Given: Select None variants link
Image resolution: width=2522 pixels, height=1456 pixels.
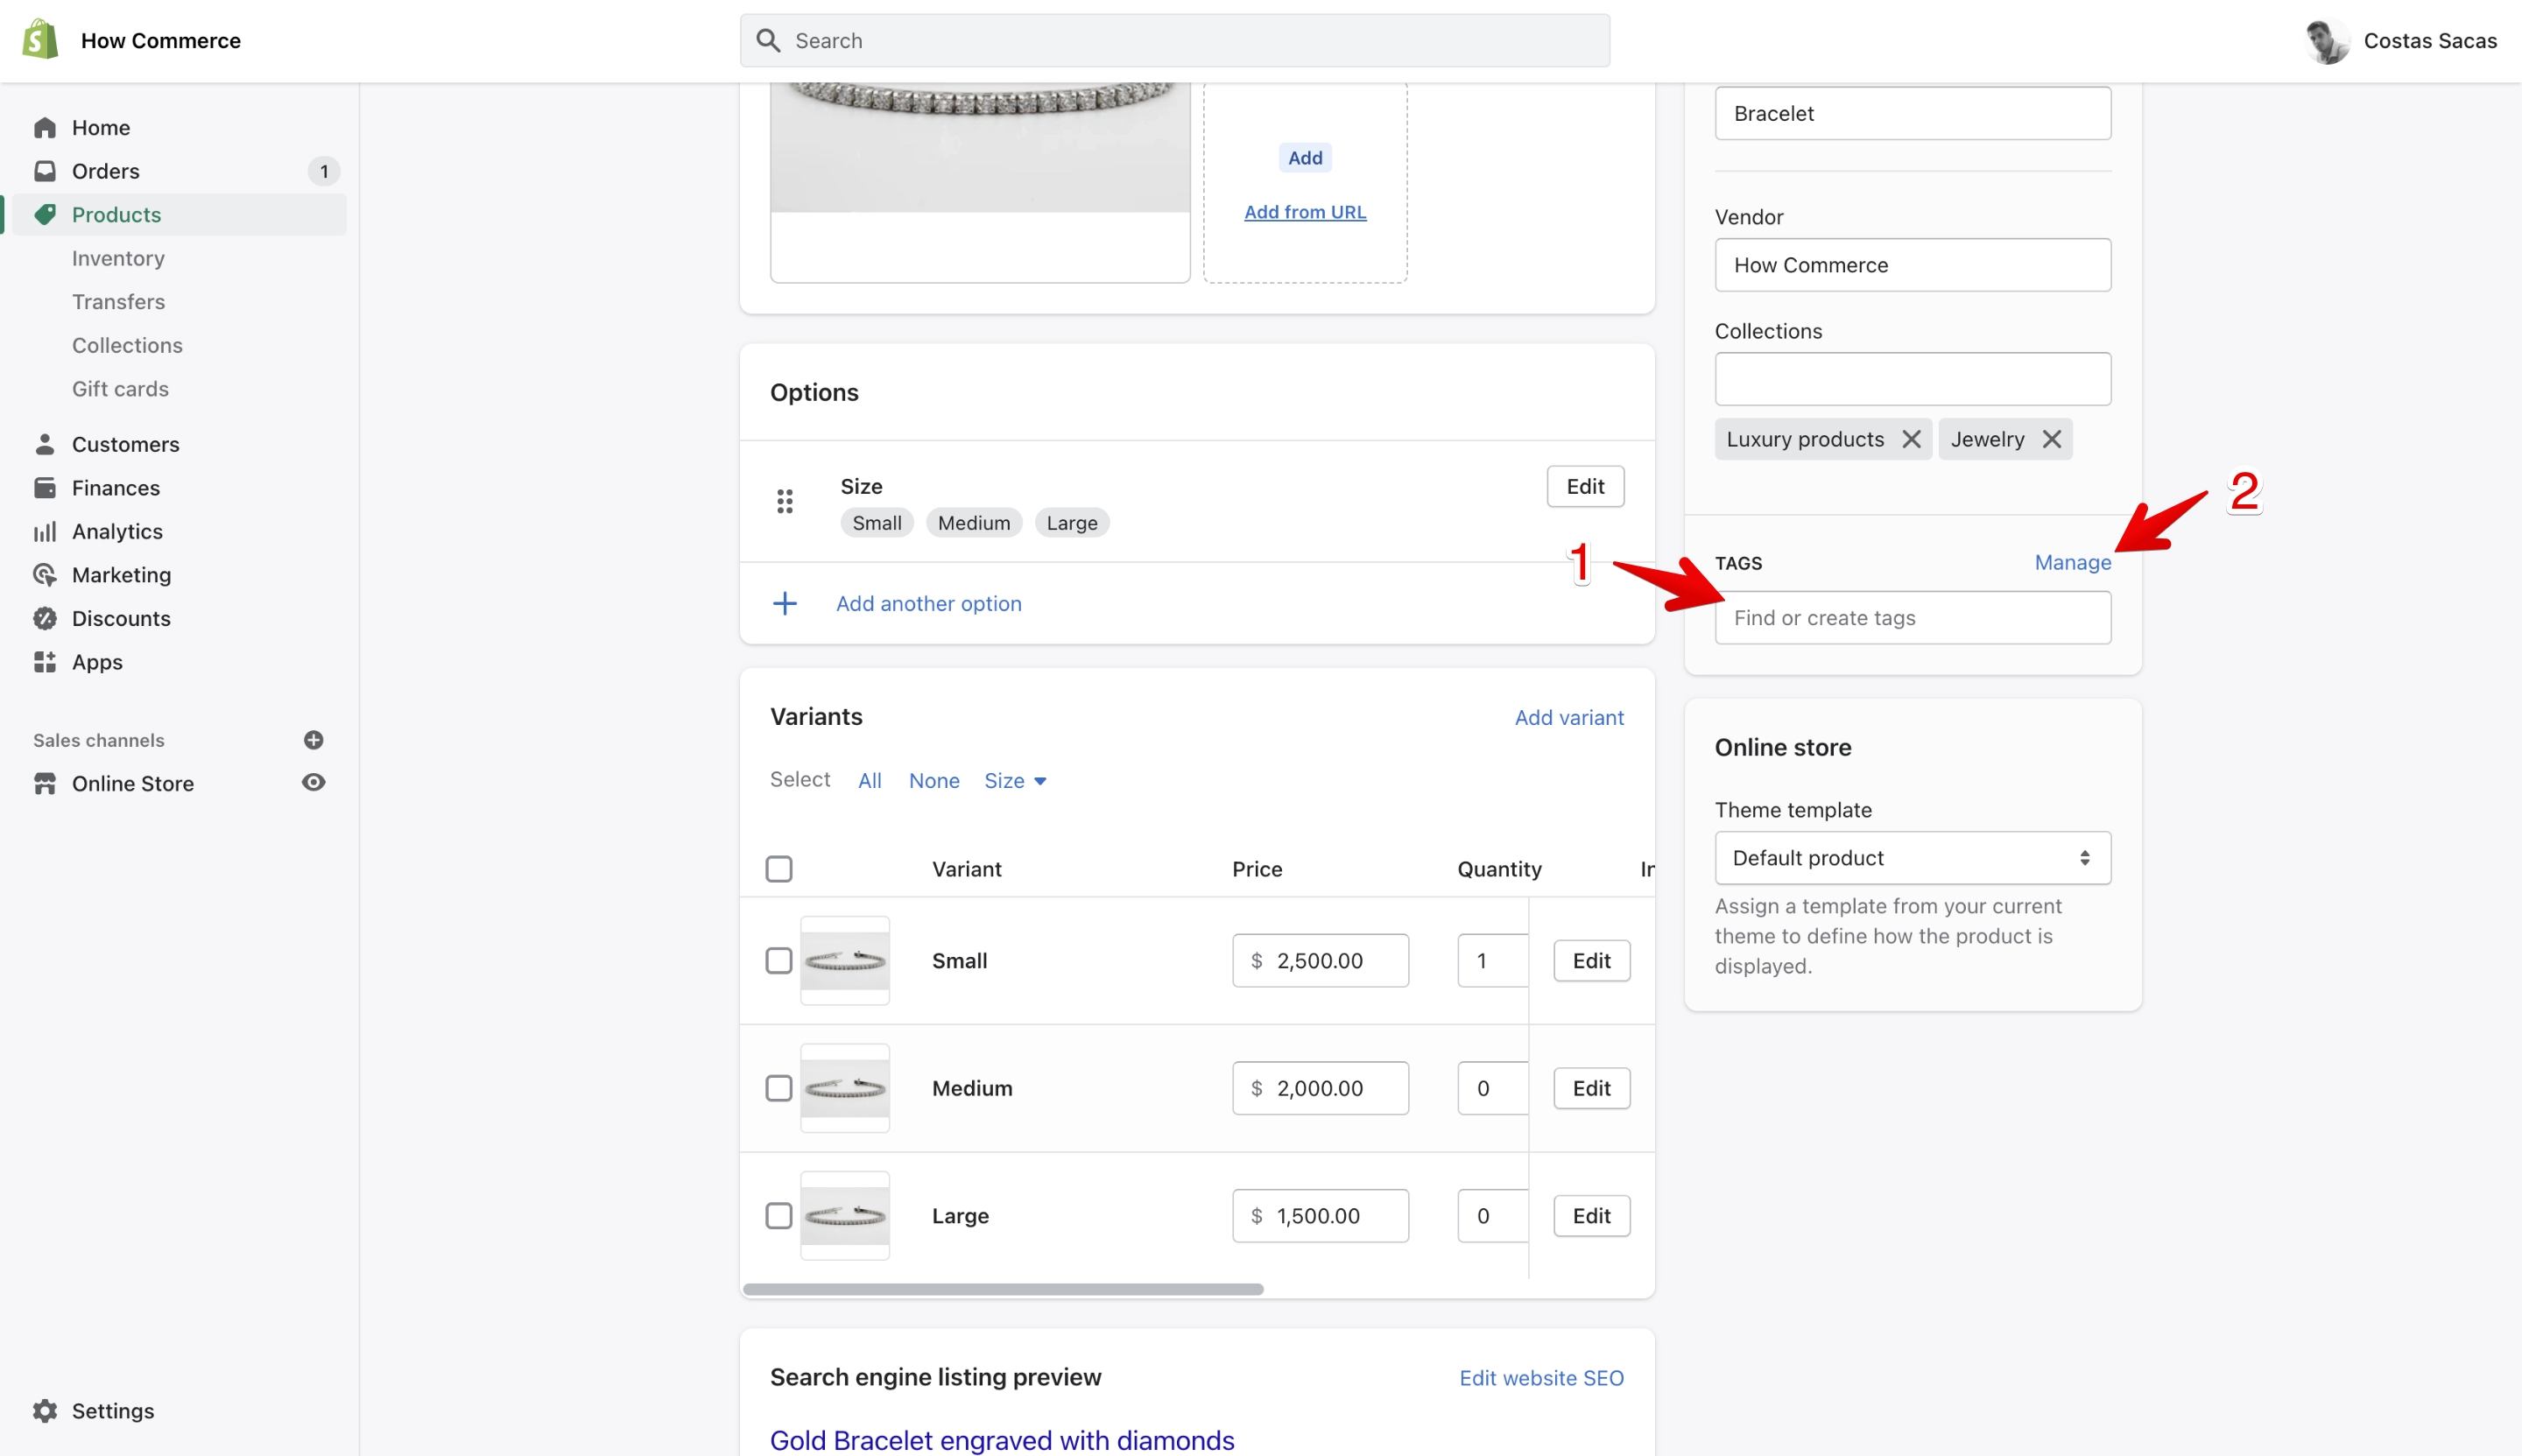Looking at the screenshot, I should (x=934, y=781).
